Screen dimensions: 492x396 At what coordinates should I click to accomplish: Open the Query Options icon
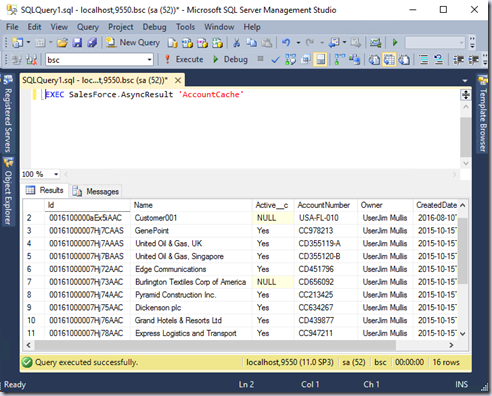305,60
